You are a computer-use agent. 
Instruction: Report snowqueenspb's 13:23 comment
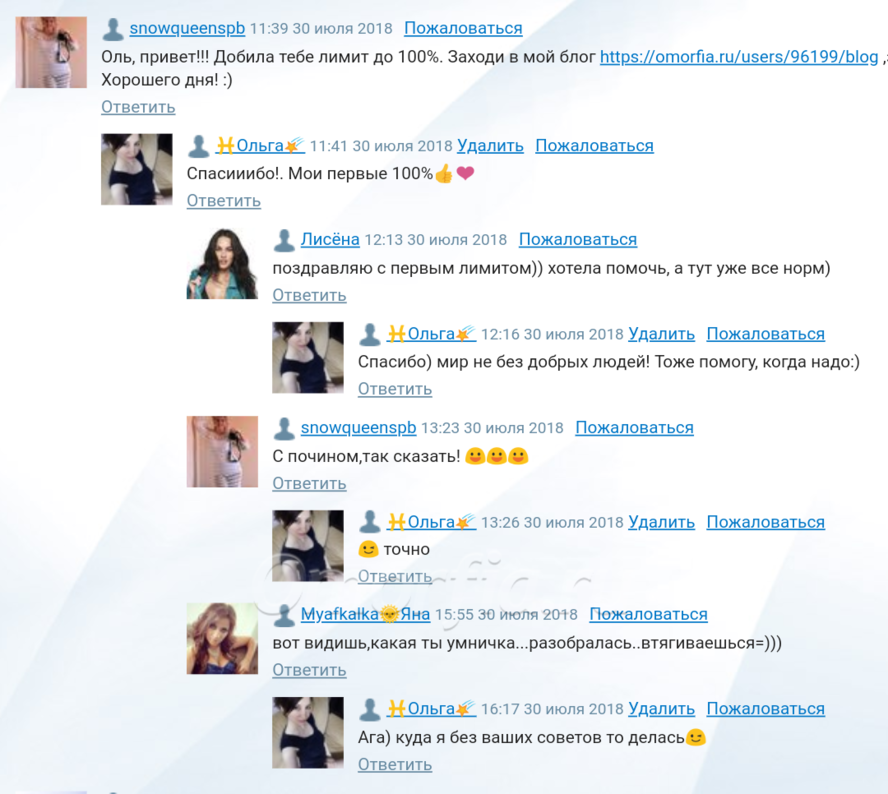tap(634, 428)
